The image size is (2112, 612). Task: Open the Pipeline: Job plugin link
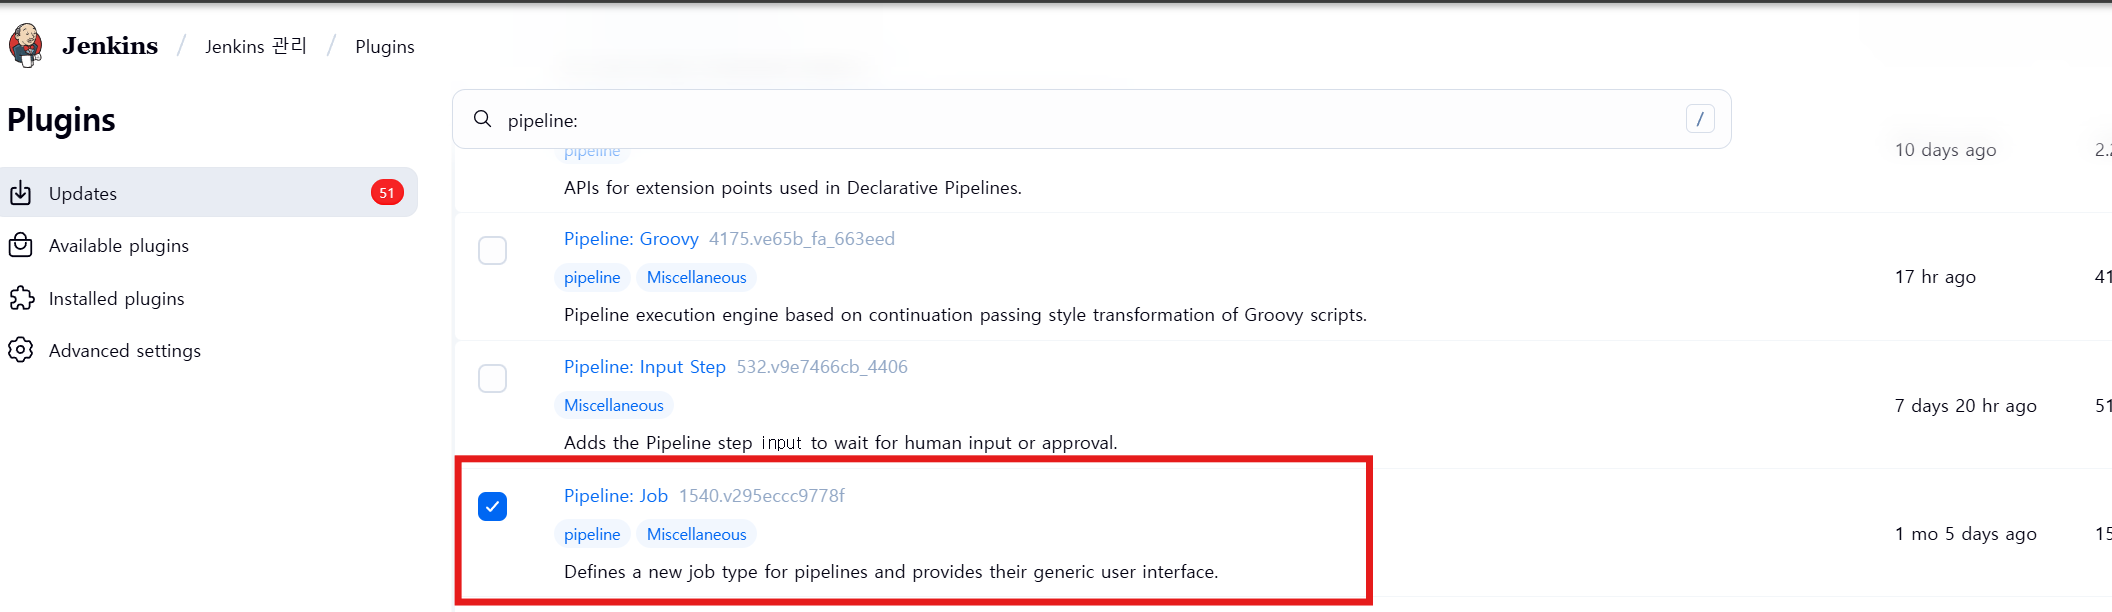(616, 496)
